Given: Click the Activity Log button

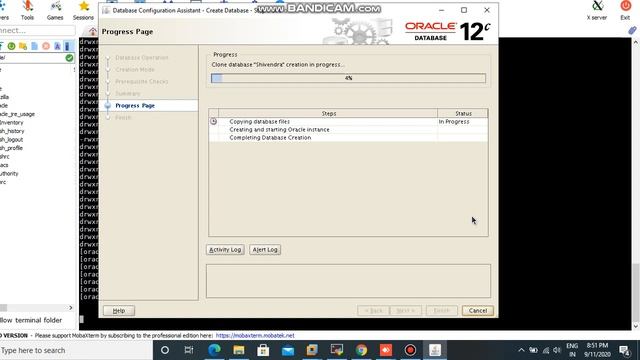Looking at the screenshot, I should point(225,249).
